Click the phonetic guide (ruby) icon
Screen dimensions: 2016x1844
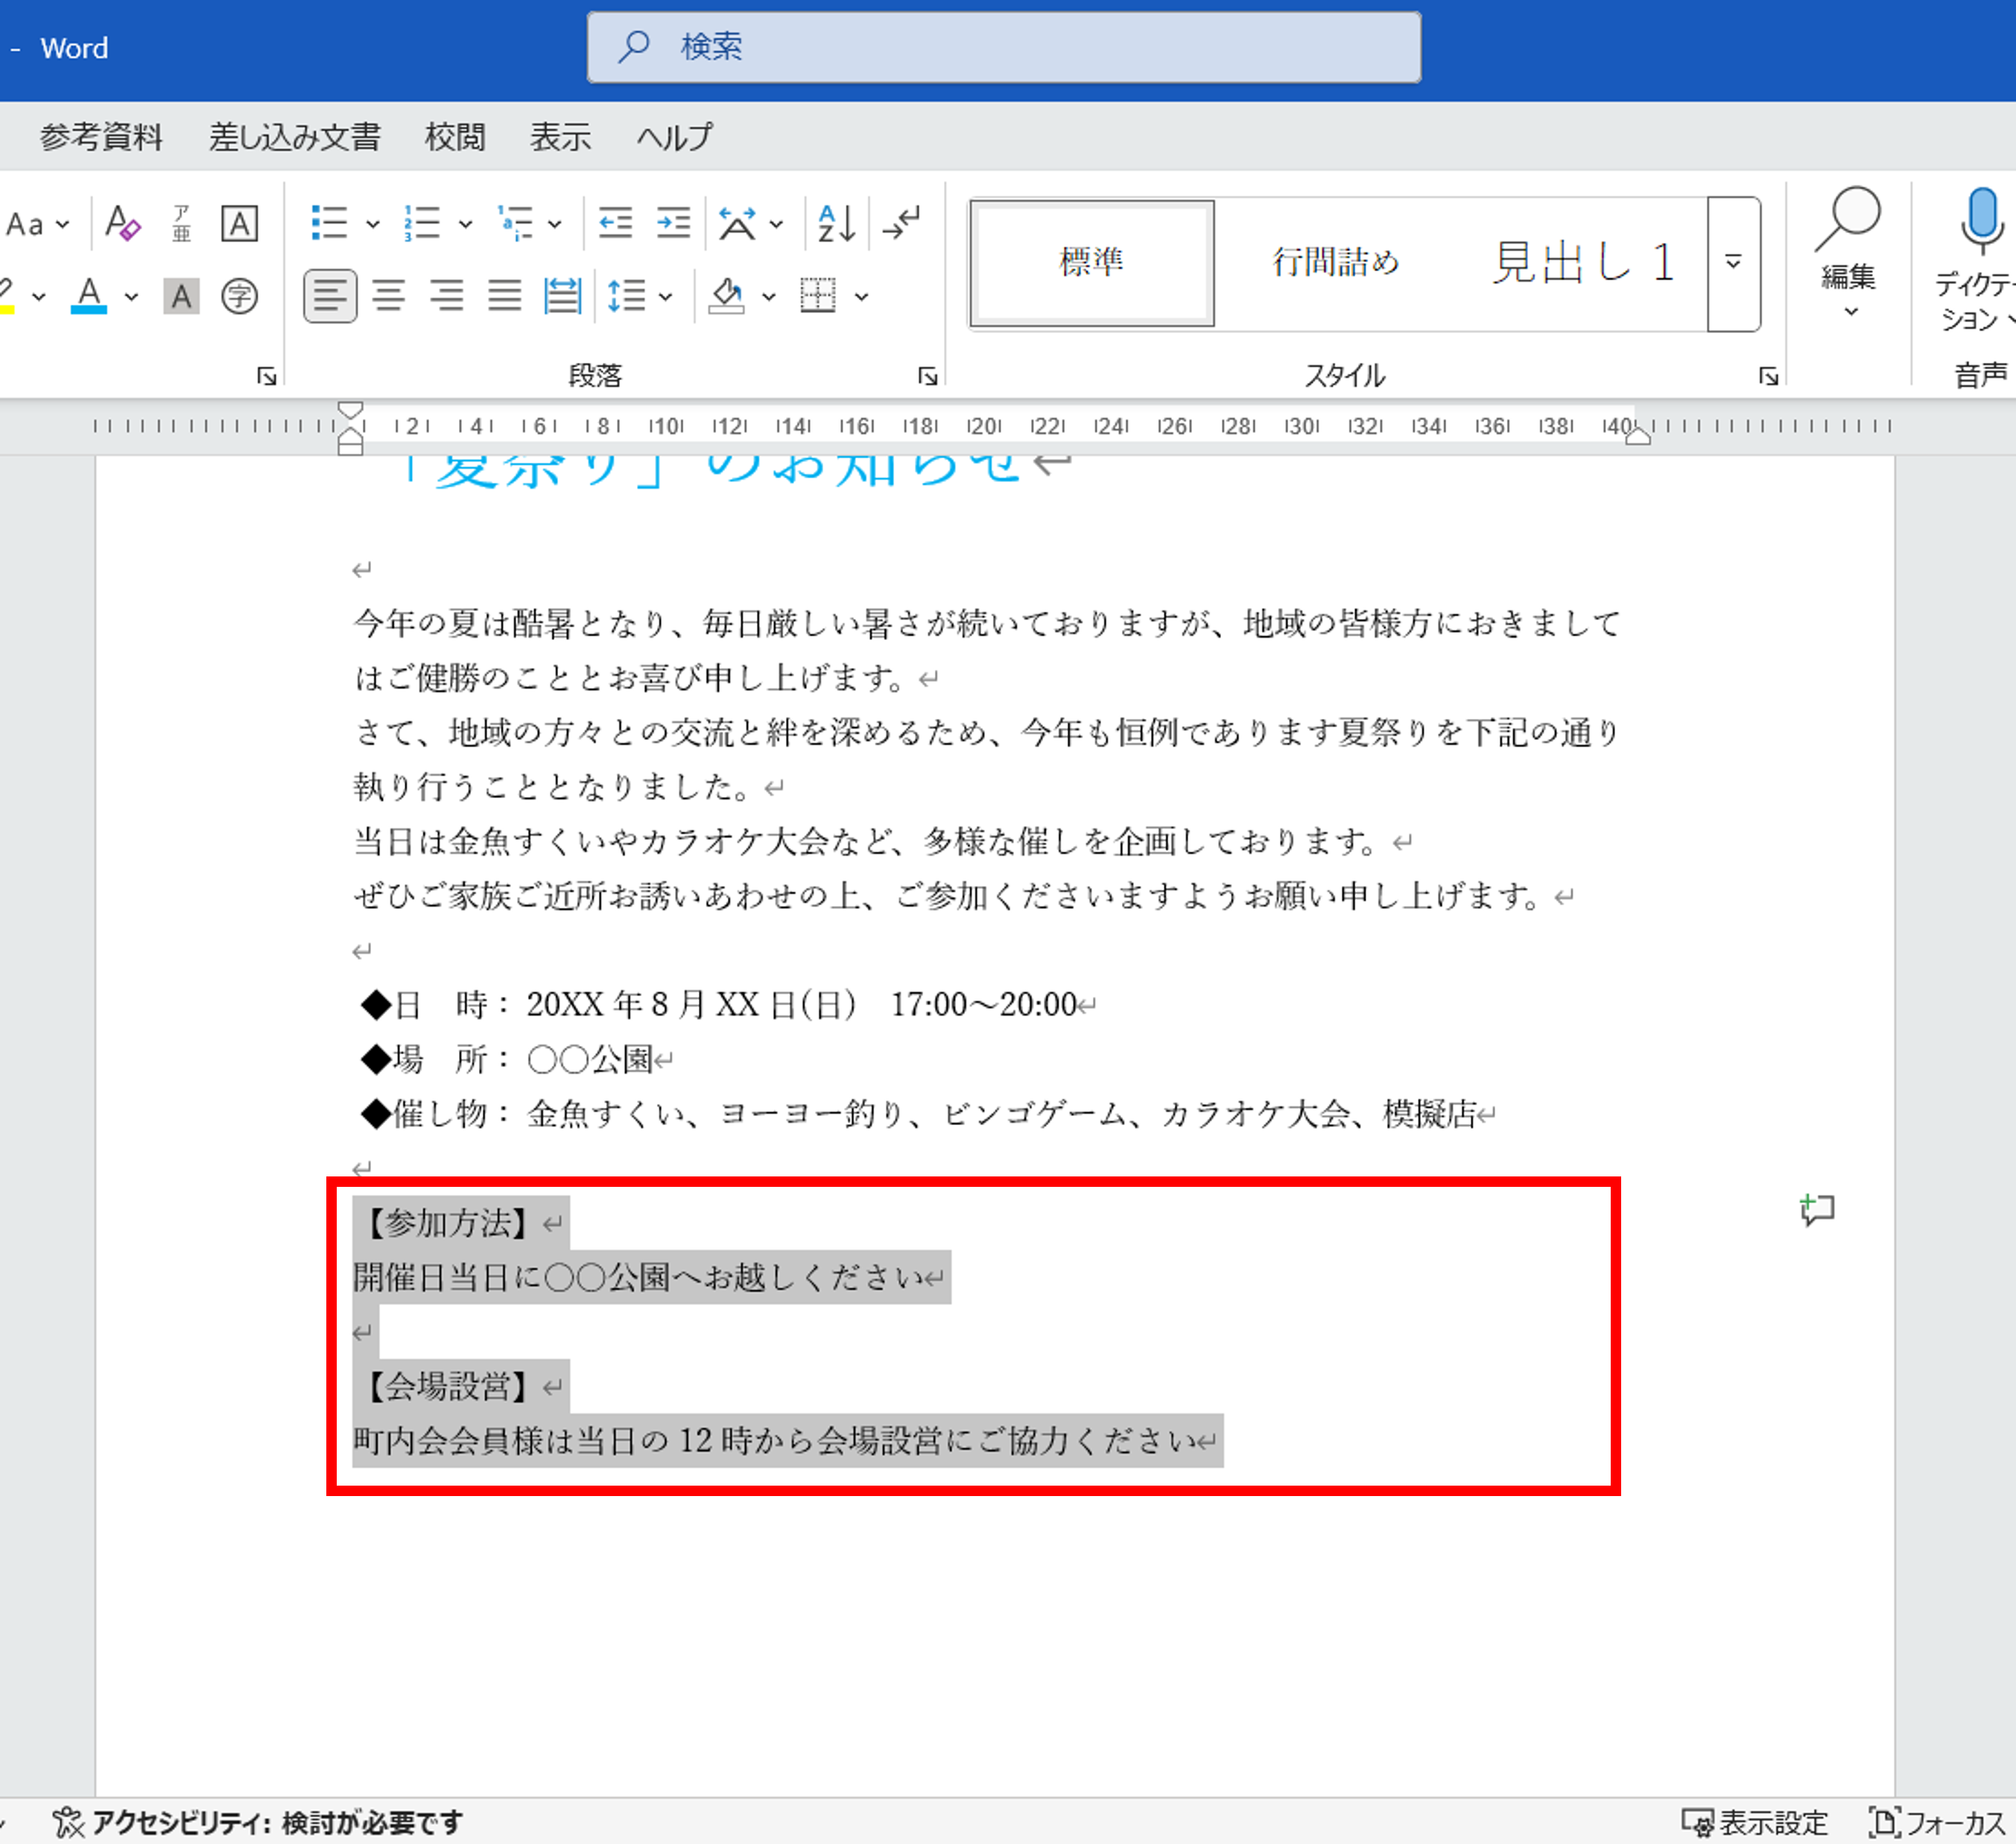[x=181, y=223]
